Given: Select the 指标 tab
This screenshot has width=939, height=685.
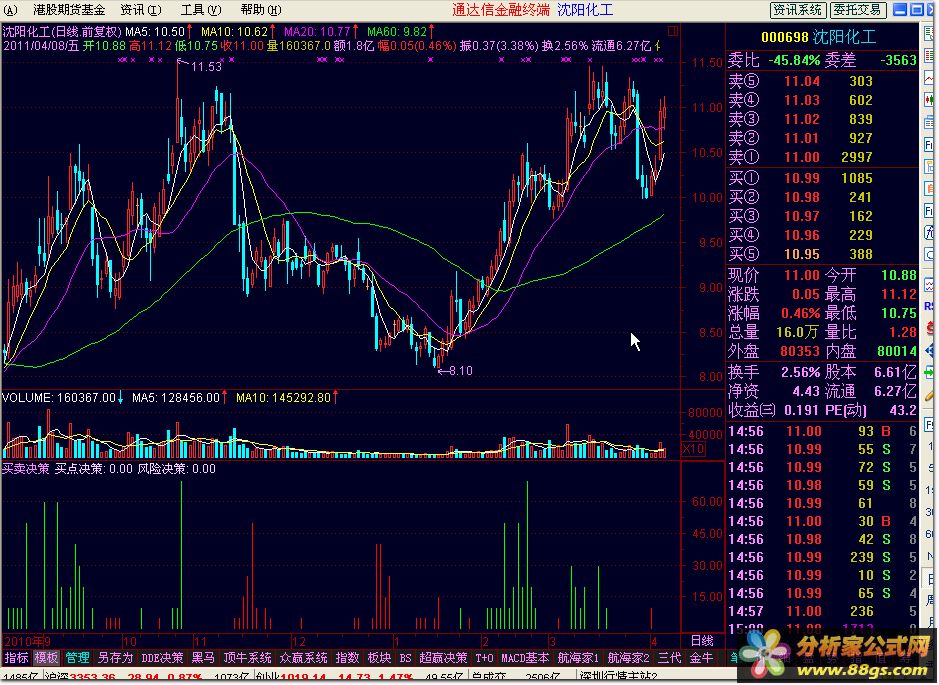Looking at the screenshot, I should [16, 658].
